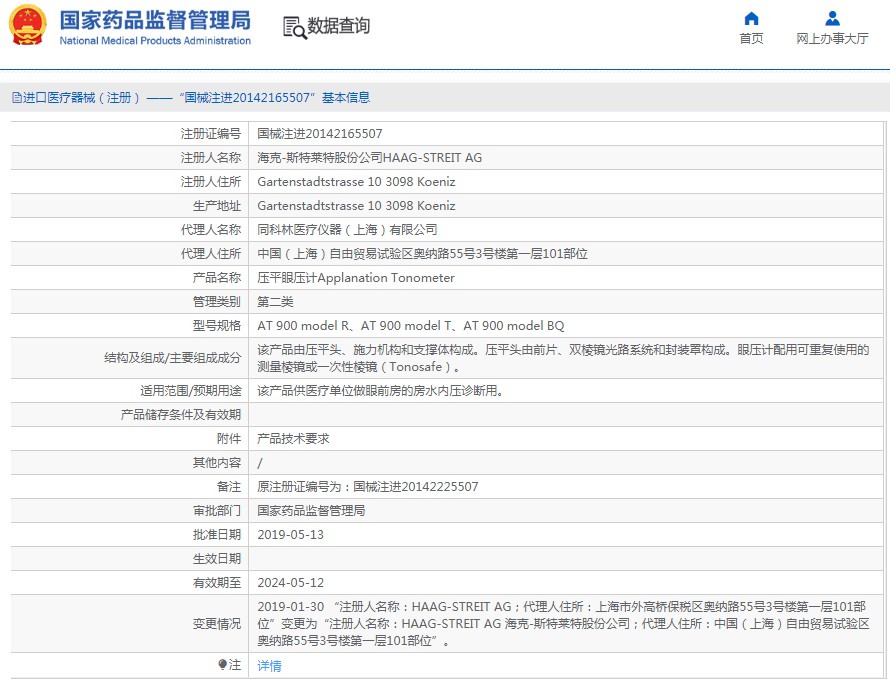Click the 注册人名称 row label

point(211,158)
